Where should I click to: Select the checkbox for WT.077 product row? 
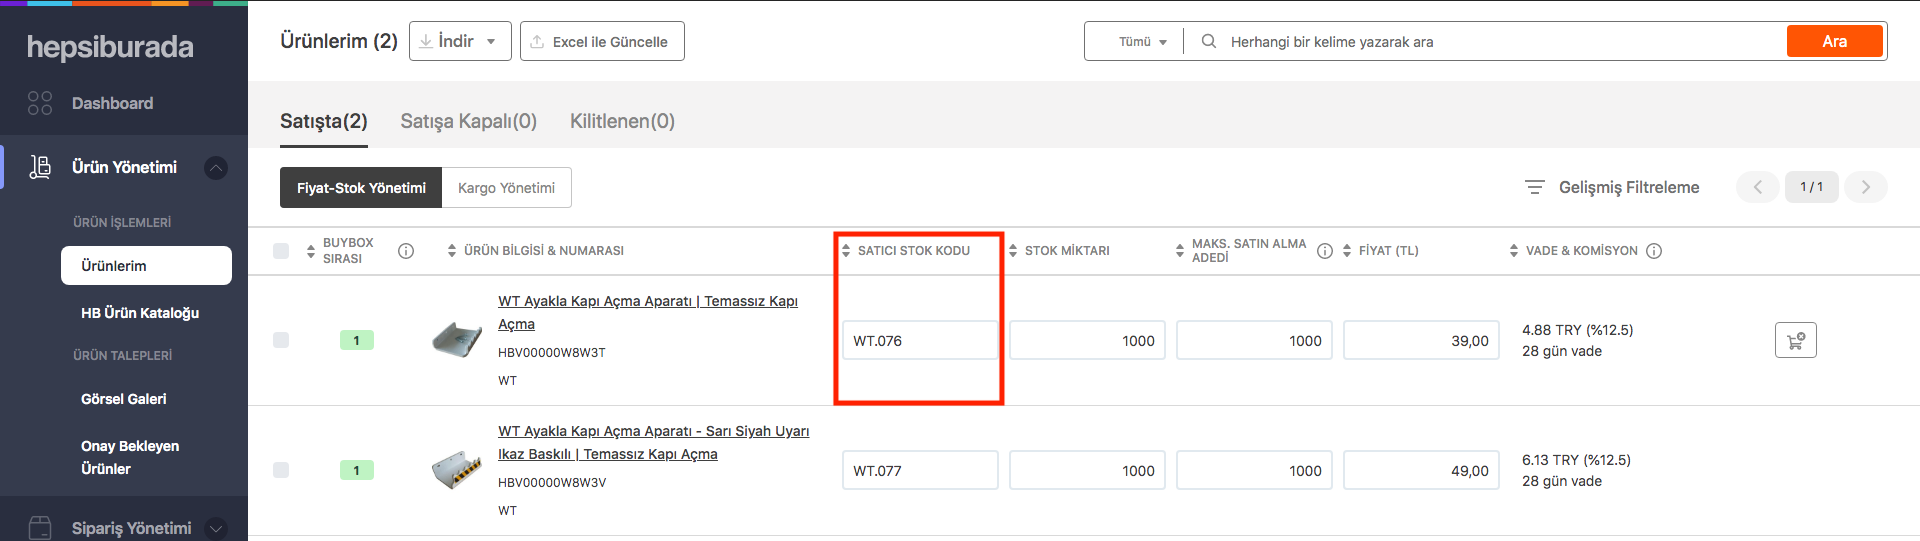(281, 470)
